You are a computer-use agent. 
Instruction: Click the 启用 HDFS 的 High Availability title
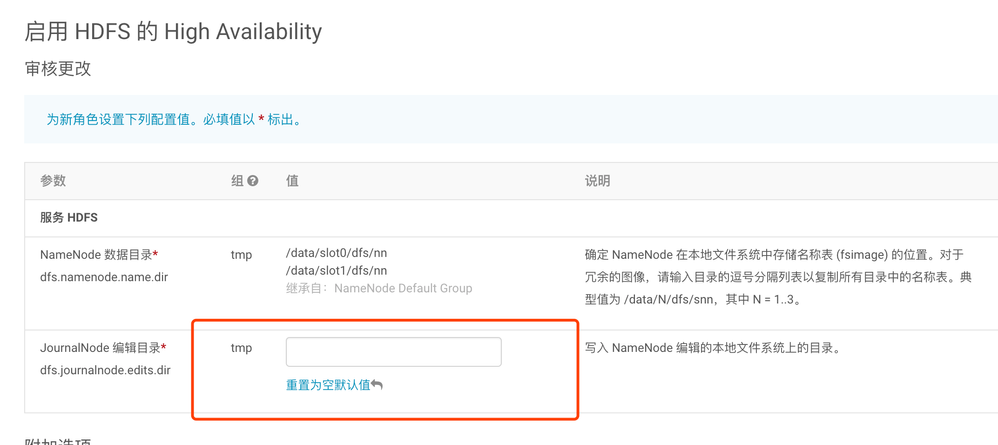[173, 31]
